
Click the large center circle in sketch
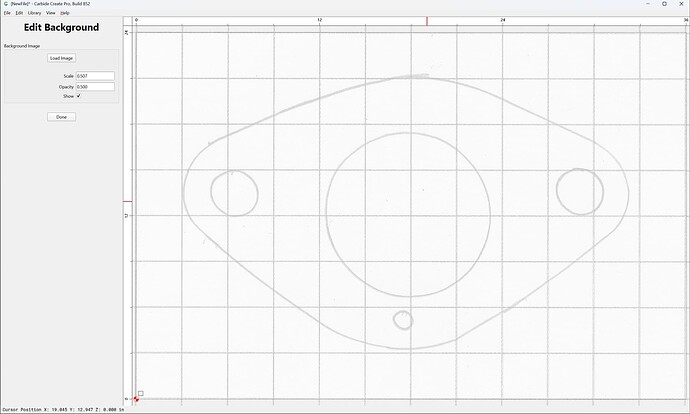[x=408, y=214]
